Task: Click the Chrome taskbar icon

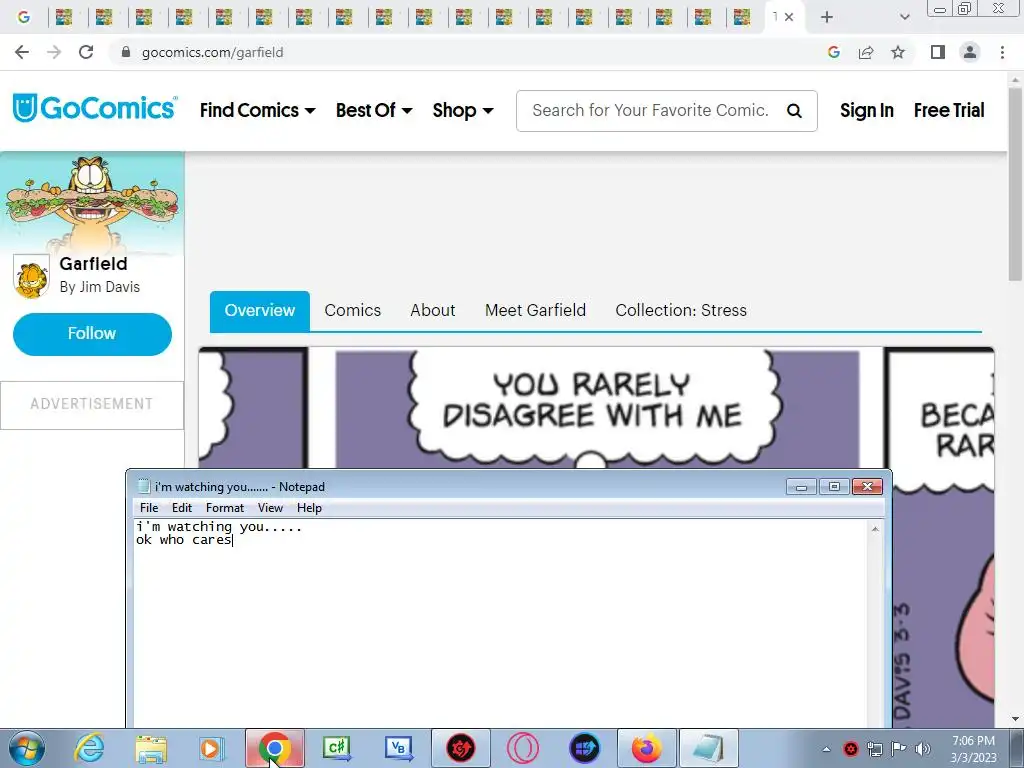Action: click(x=274, y=748)
